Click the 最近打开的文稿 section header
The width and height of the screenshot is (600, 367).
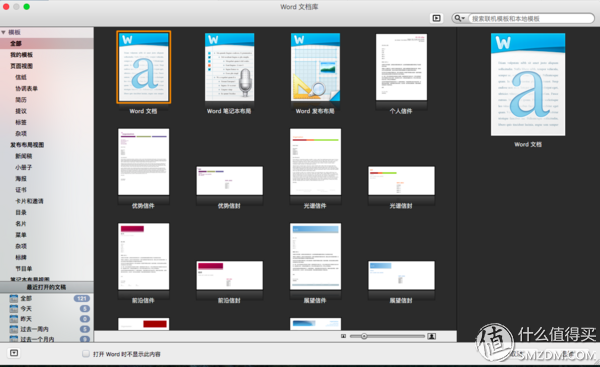pyautogui.click(x=47, y=287)
